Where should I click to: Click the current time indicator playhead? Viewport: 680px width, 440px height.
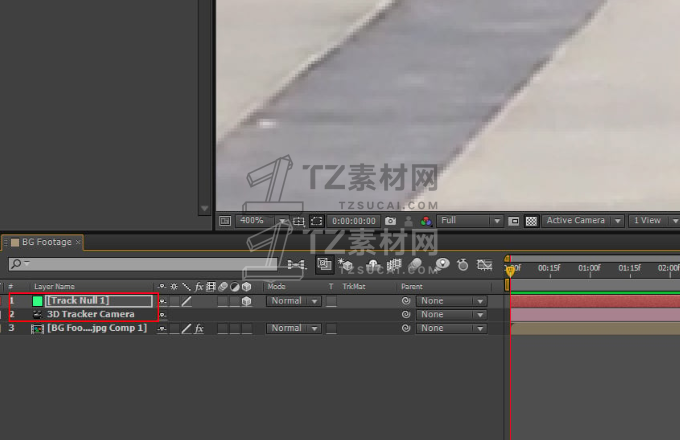(510, 271)
